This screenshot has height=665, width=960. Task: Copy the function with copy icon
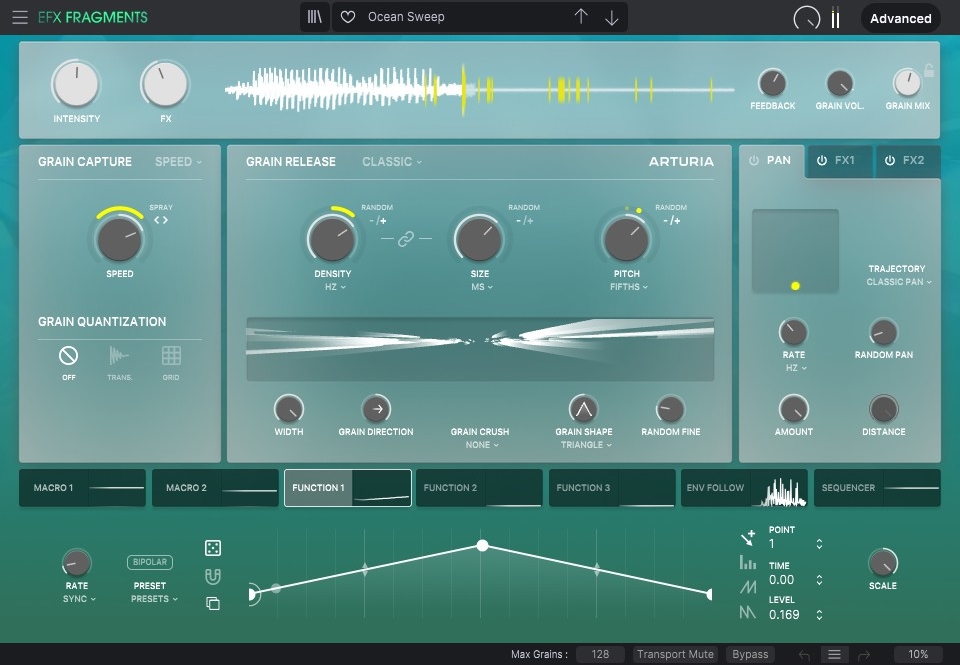[213, 604]
